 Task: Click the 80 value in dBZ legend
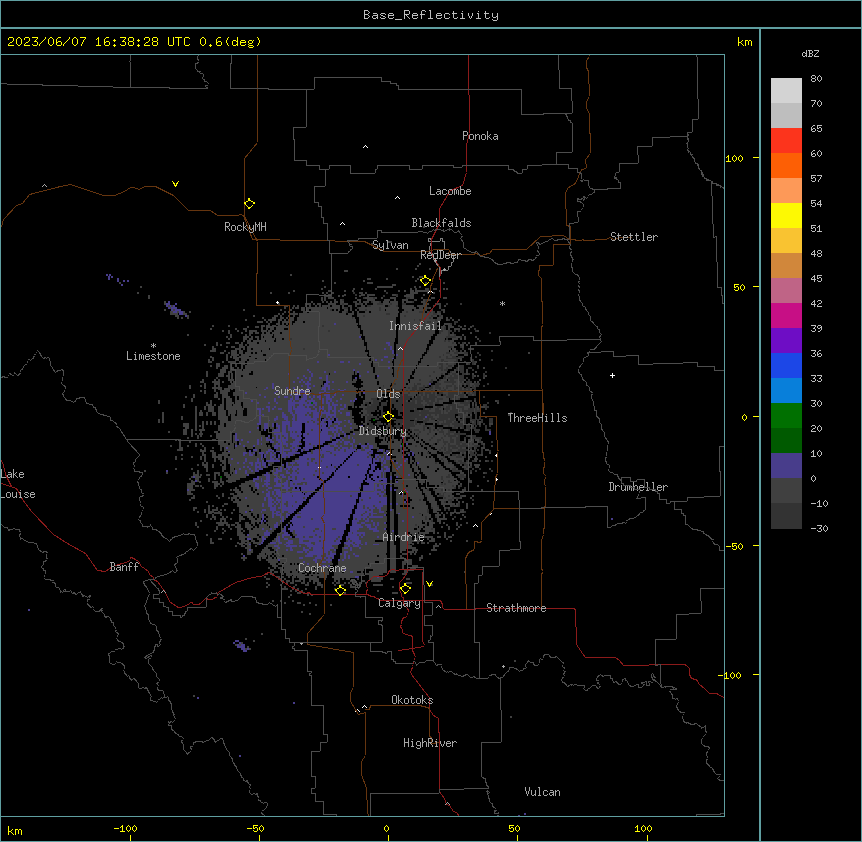816,79
